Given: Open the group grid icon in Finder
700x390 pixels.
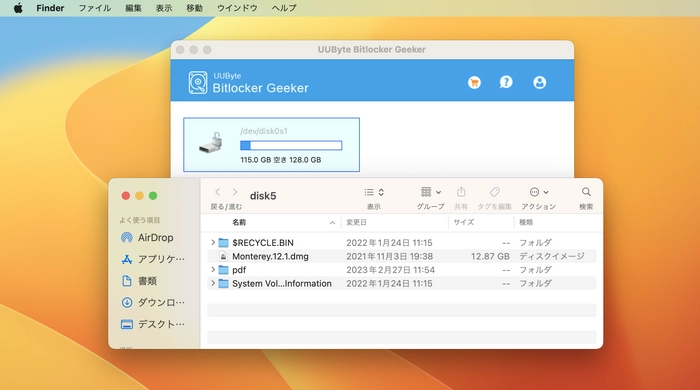Looking at the screenshot, I should point(426,192).
